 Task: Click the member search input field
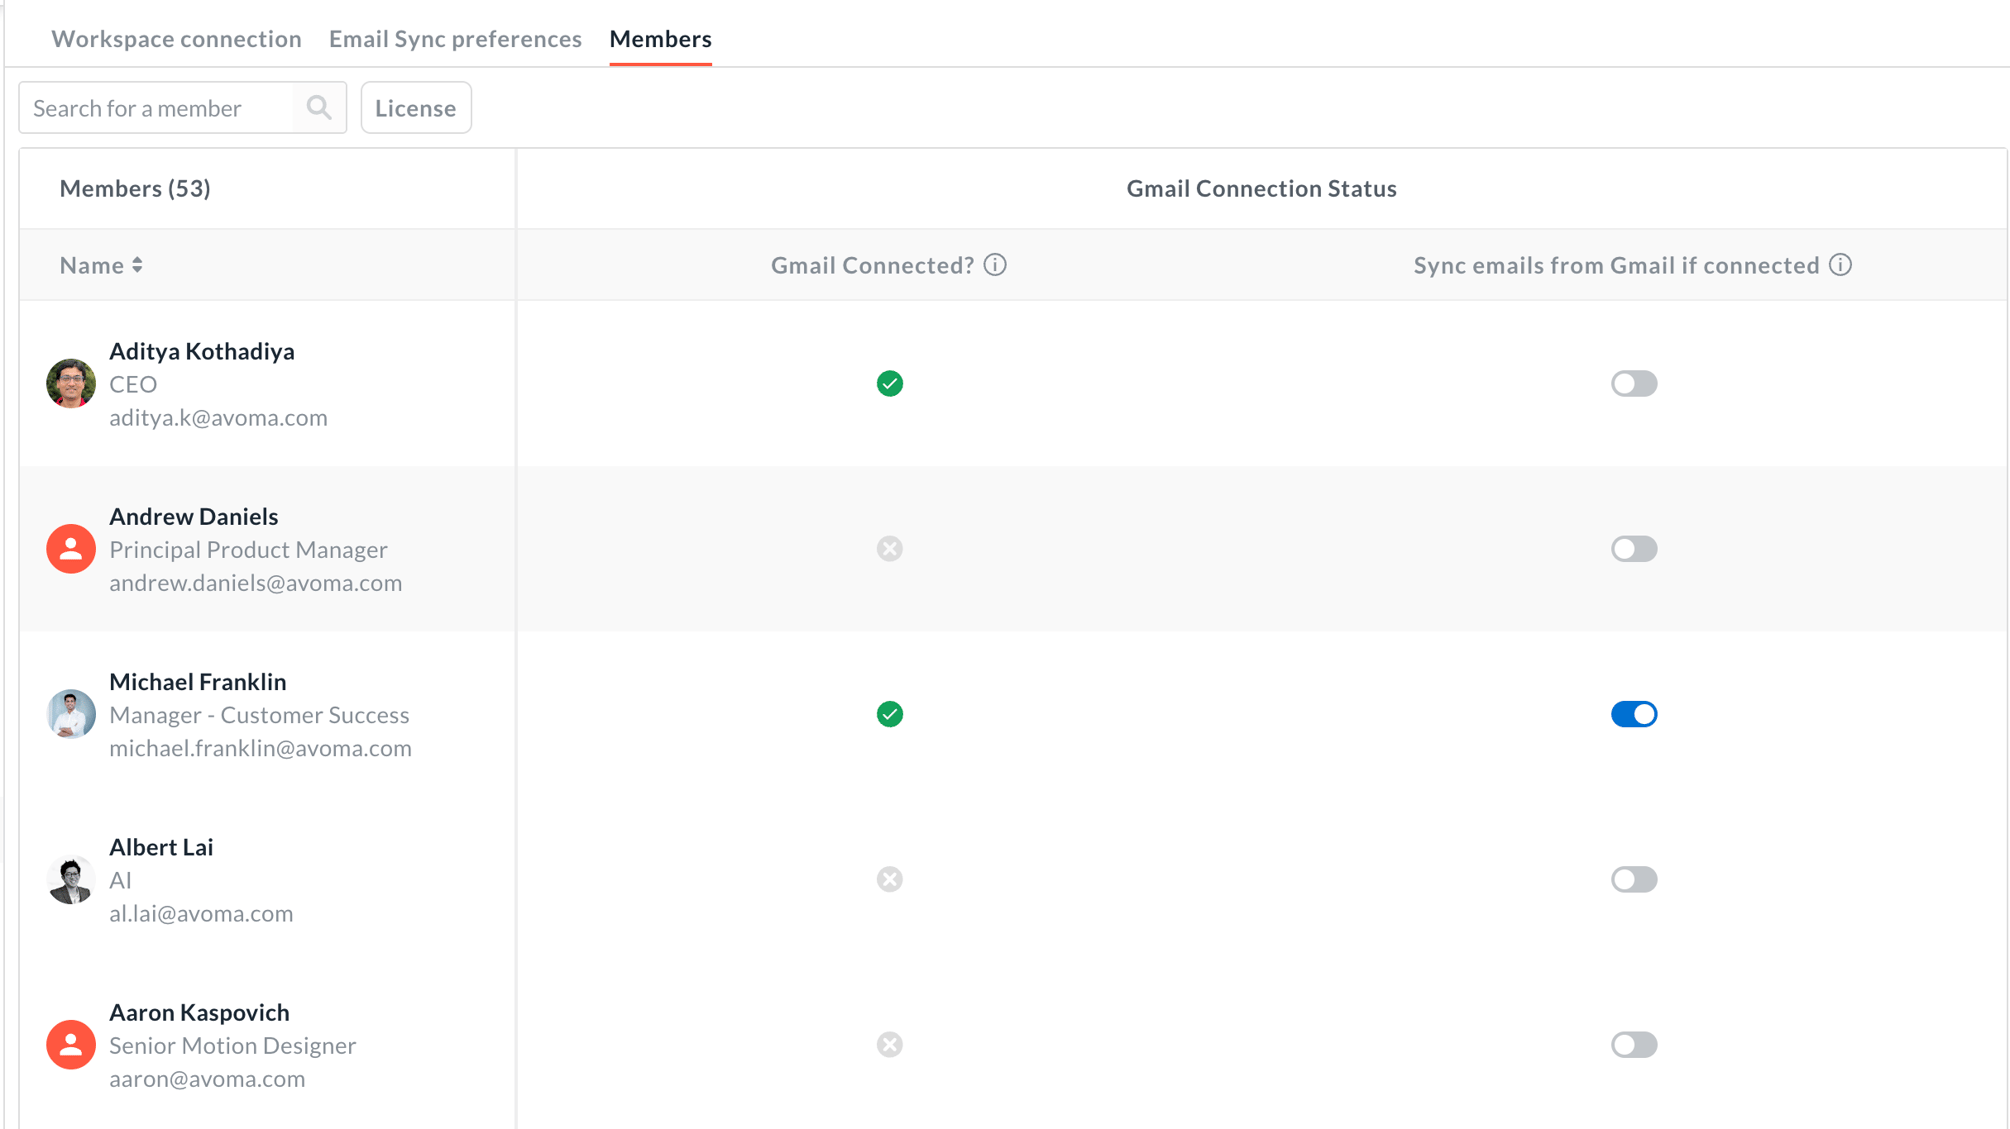point(160,107)
